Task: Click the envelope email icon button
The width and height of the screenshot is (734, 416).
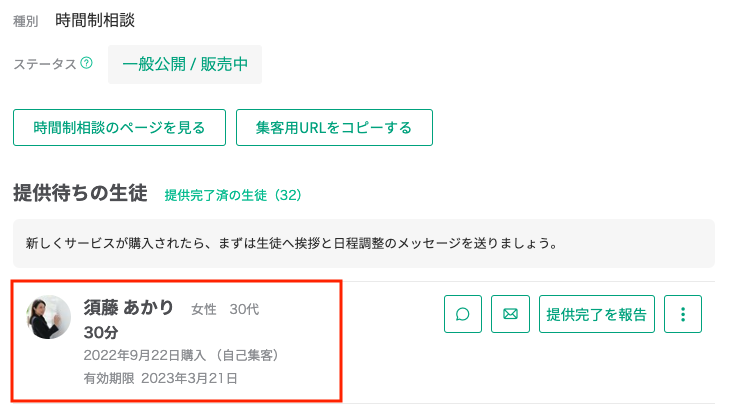Action: tap(510, 314)
